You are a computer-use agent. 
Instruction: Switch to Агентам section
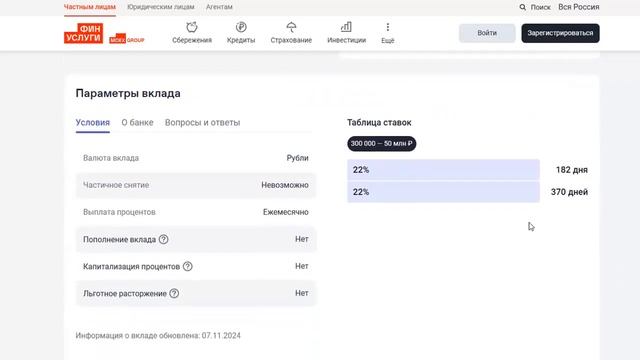219,7
